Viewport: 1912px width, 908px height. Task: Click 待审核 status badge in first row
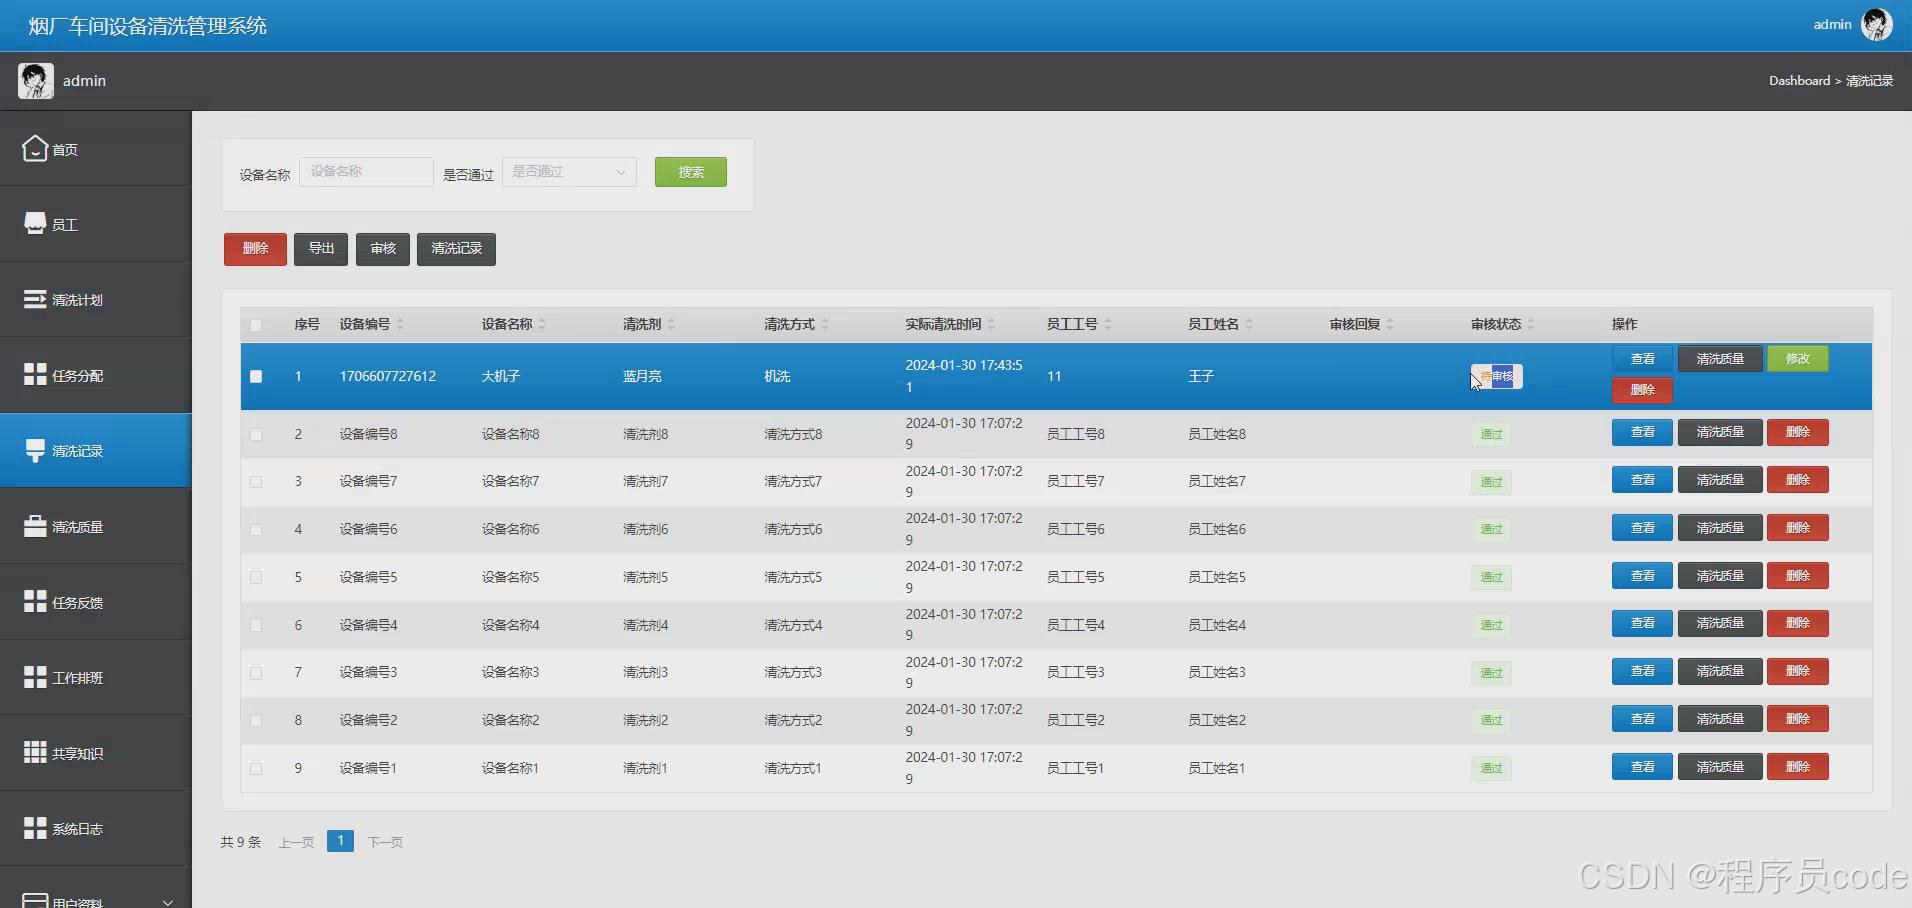pos(1496,376)
